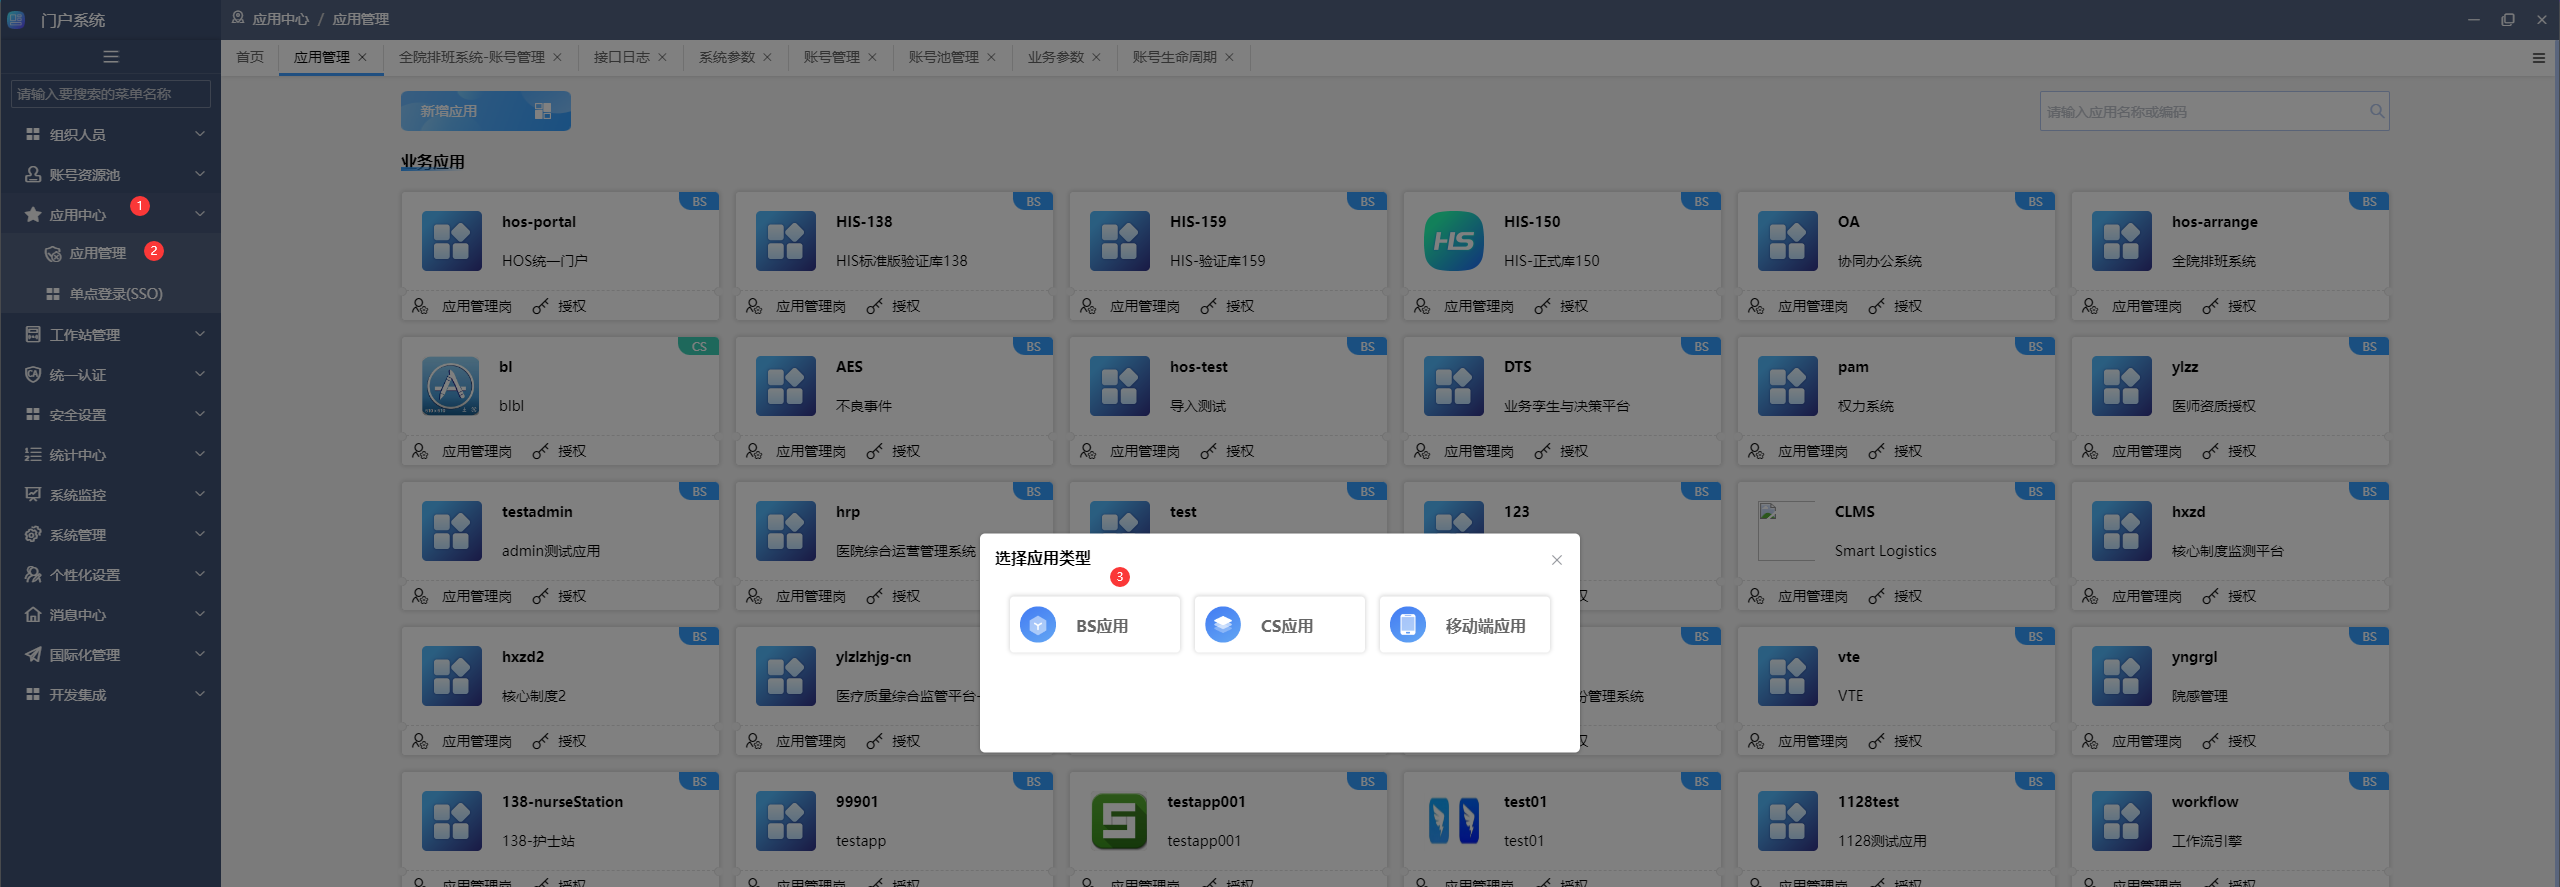Expand the 统一认证 menu
The height and width of the screenshot is (887, 2560).
click(111, 374)
